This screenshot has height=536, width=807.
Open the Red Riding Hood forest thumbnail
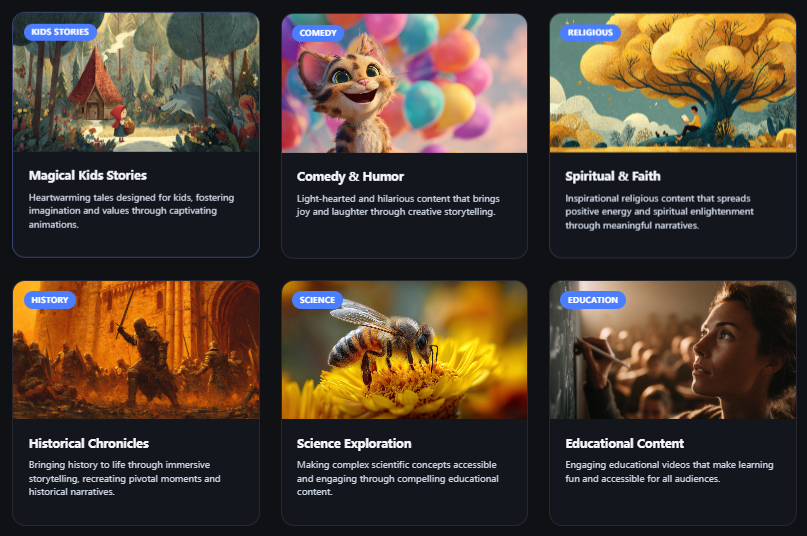click(x=136, y=82)
